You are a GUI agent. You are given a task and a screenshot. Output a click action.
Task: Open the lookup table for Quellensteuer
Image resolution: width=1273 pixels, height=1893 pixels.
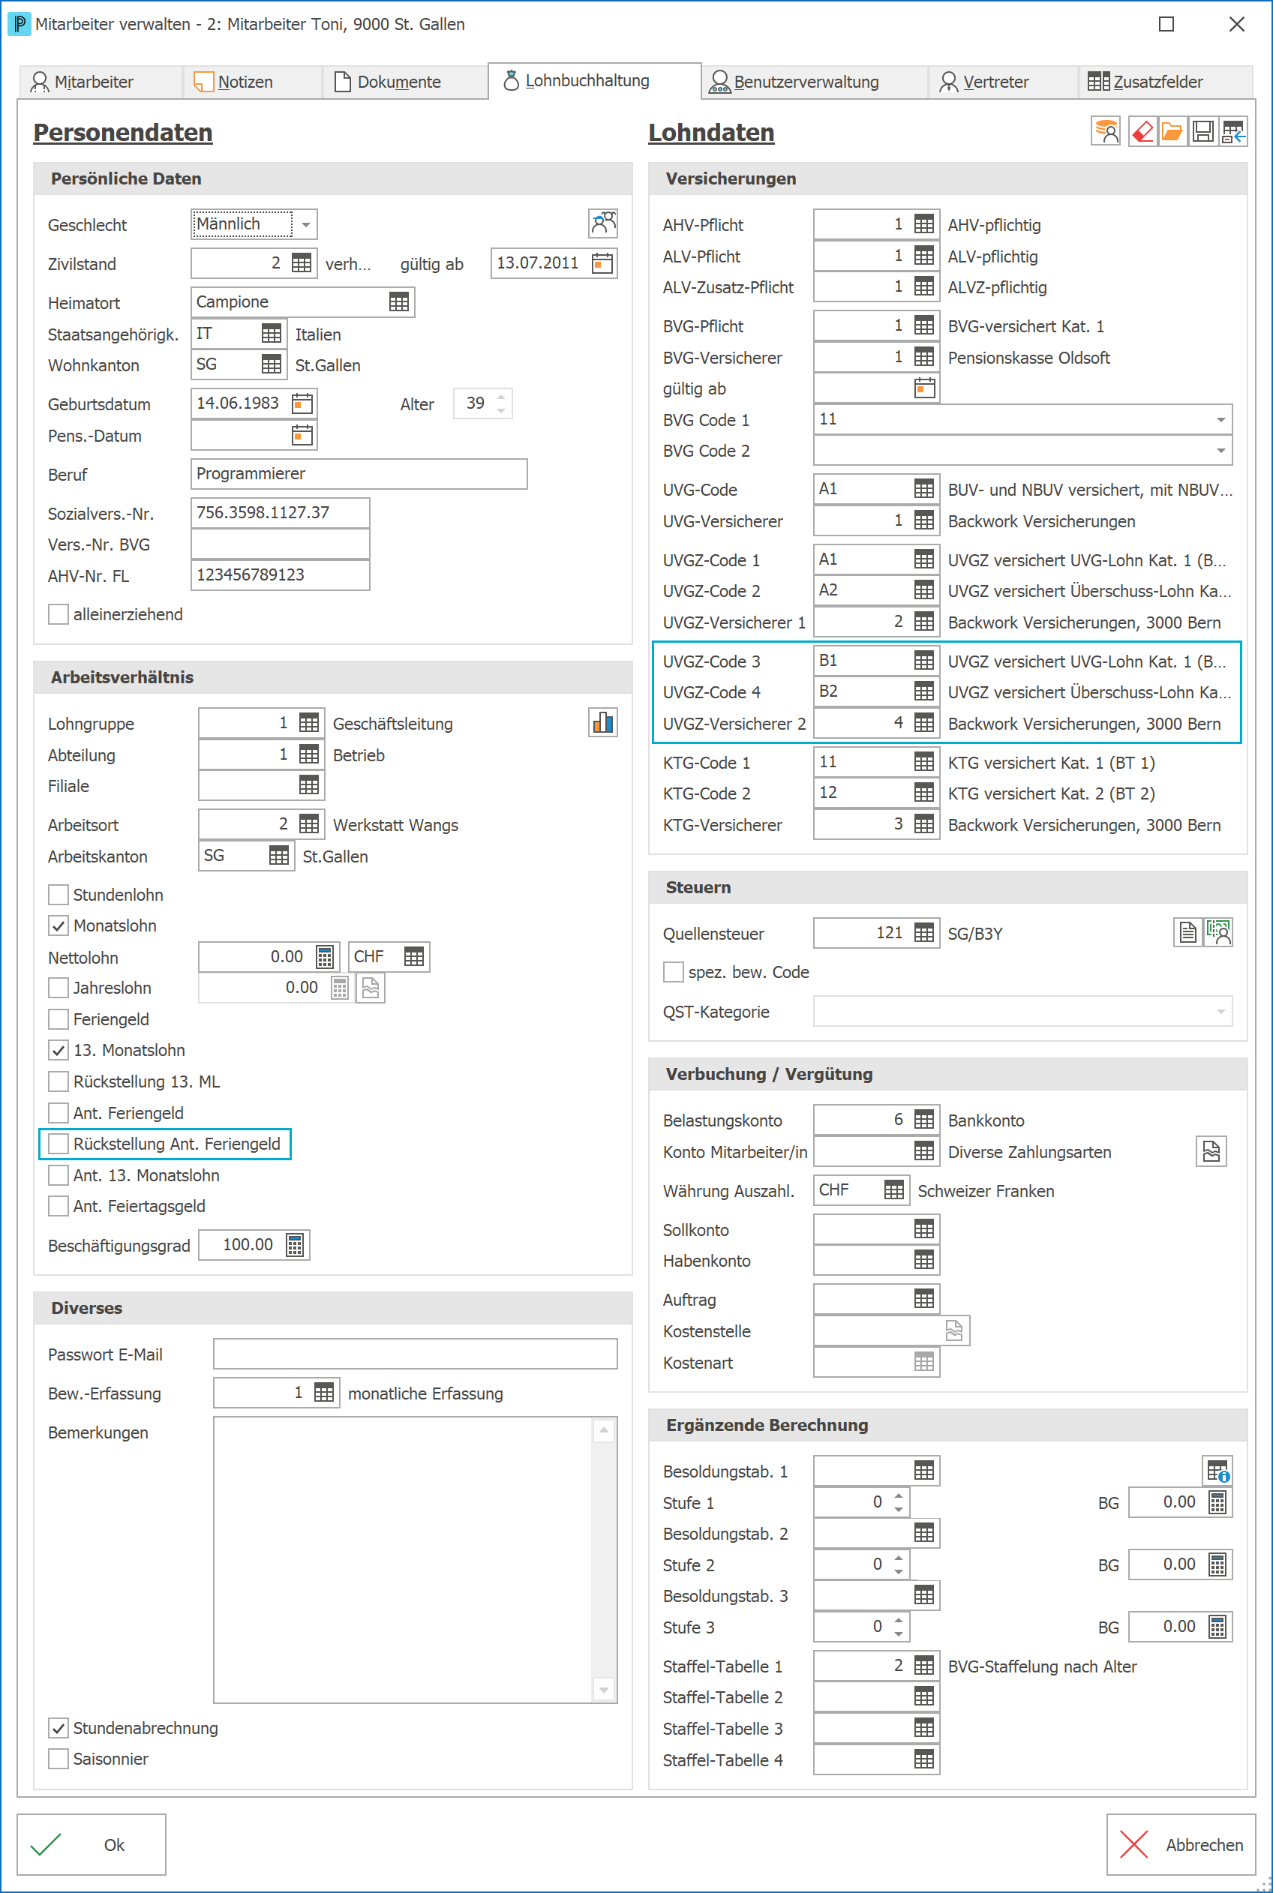click(x=924, y=933)
